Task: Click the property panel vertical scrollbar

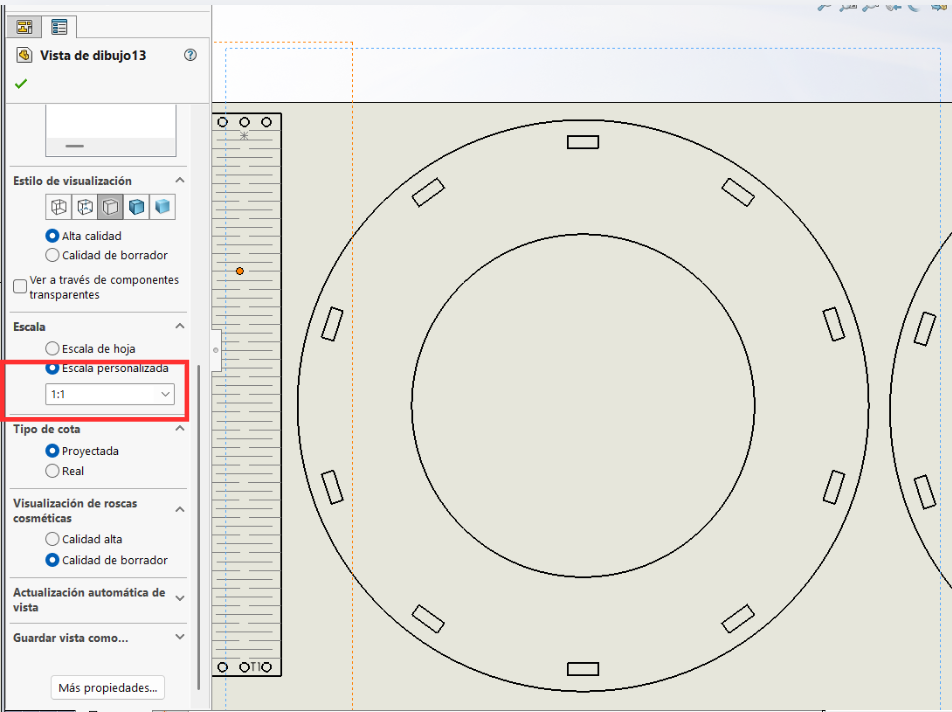Action: tap(199, 527)
